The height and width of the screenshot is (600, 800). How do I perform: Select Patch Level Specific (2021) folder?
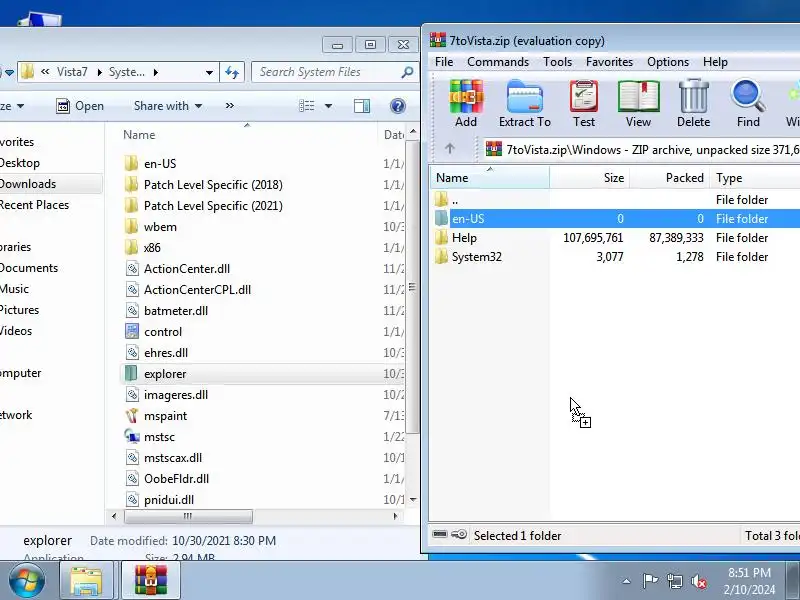213,206
